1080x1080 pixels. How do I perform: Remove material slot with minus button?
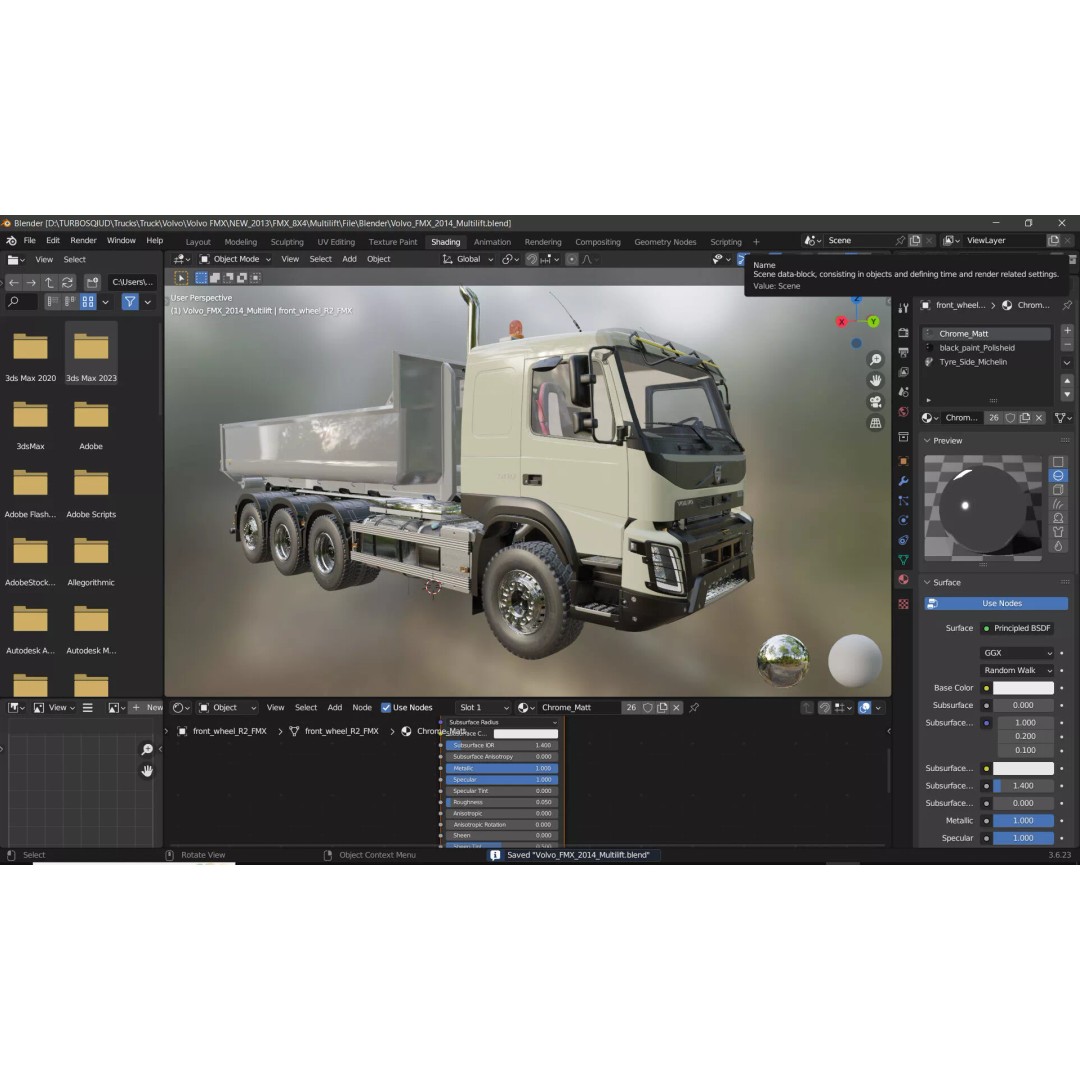click(1067, 344)
